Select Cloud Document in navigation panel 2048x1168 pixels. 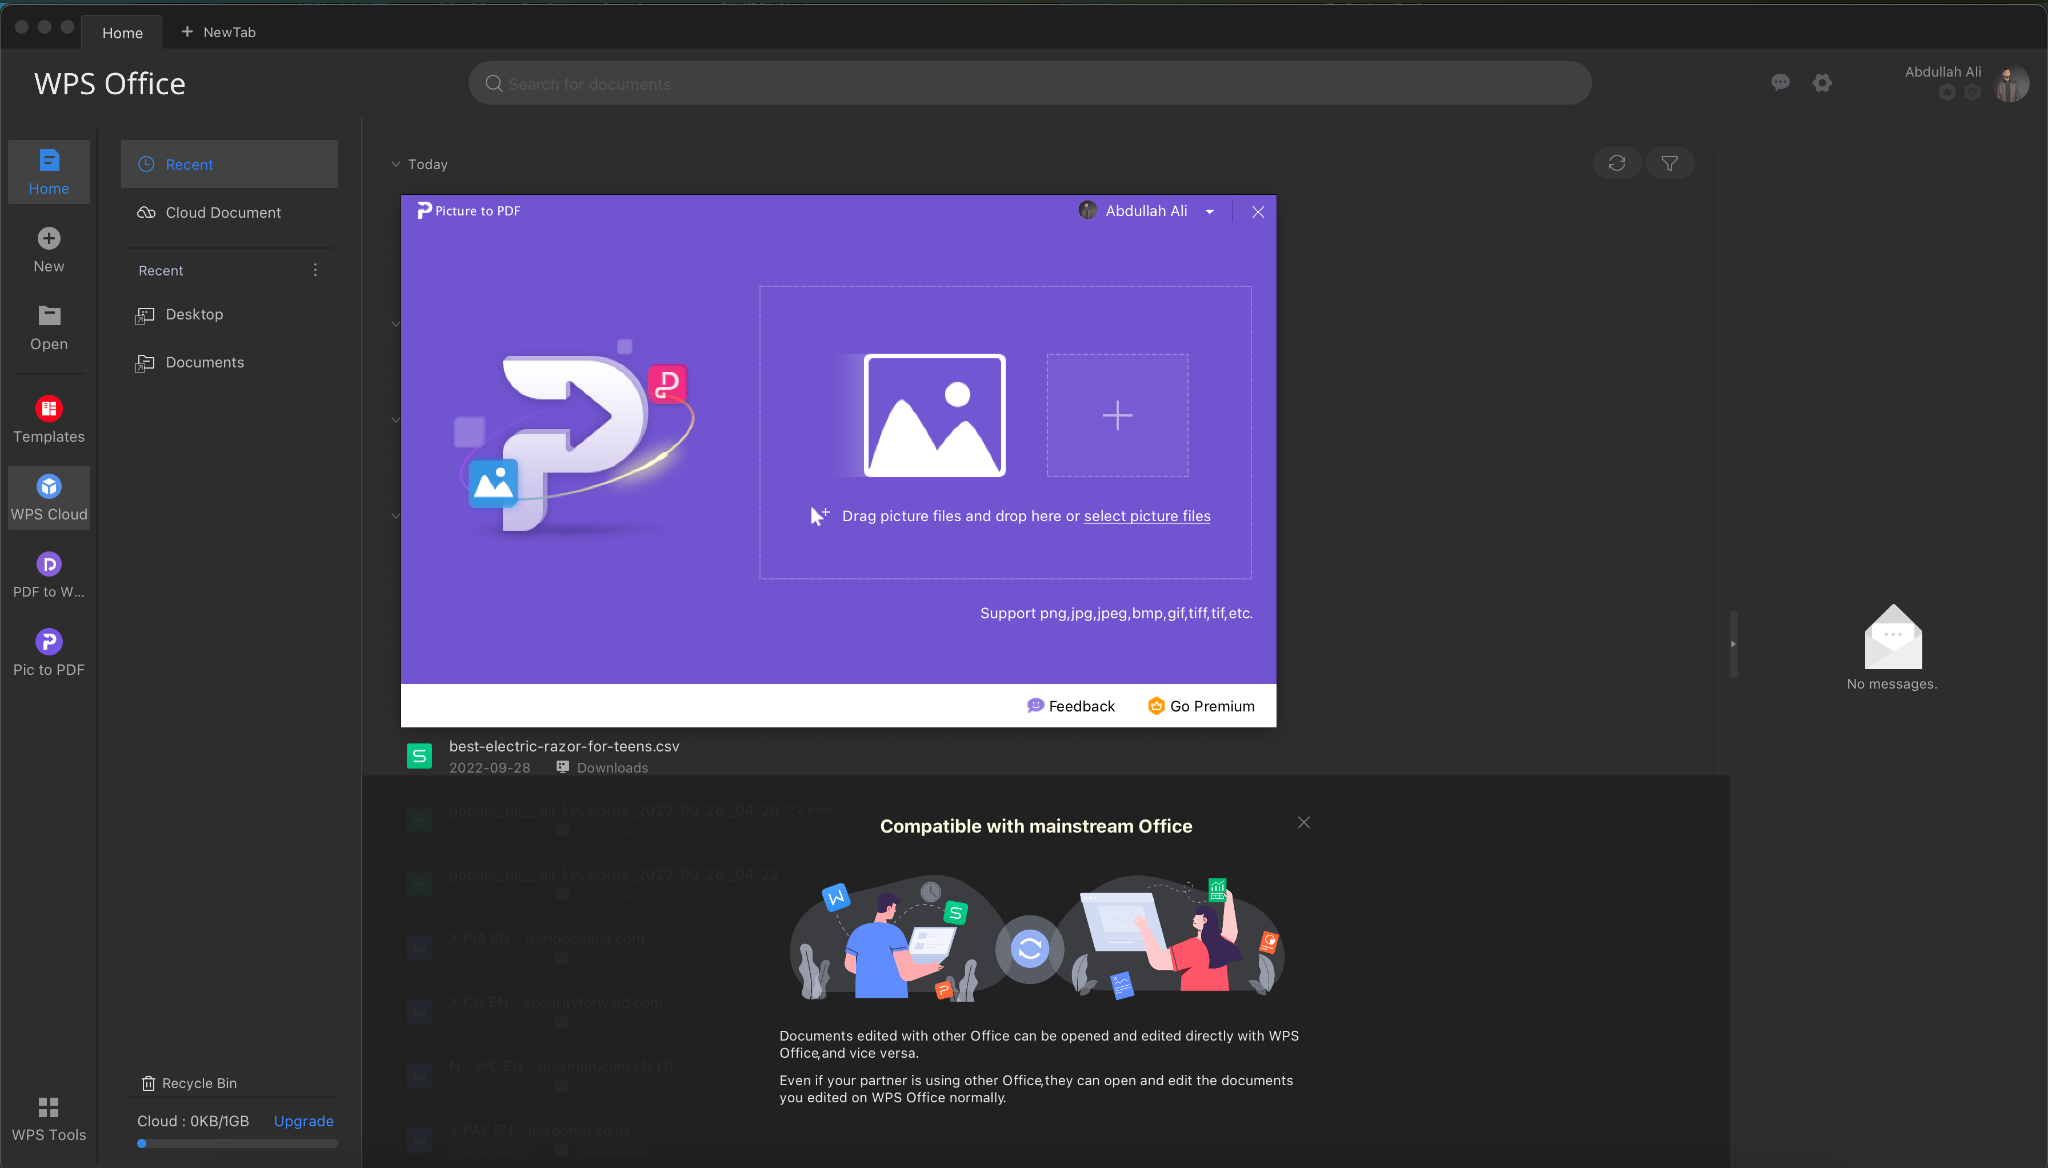coord(229,212)
